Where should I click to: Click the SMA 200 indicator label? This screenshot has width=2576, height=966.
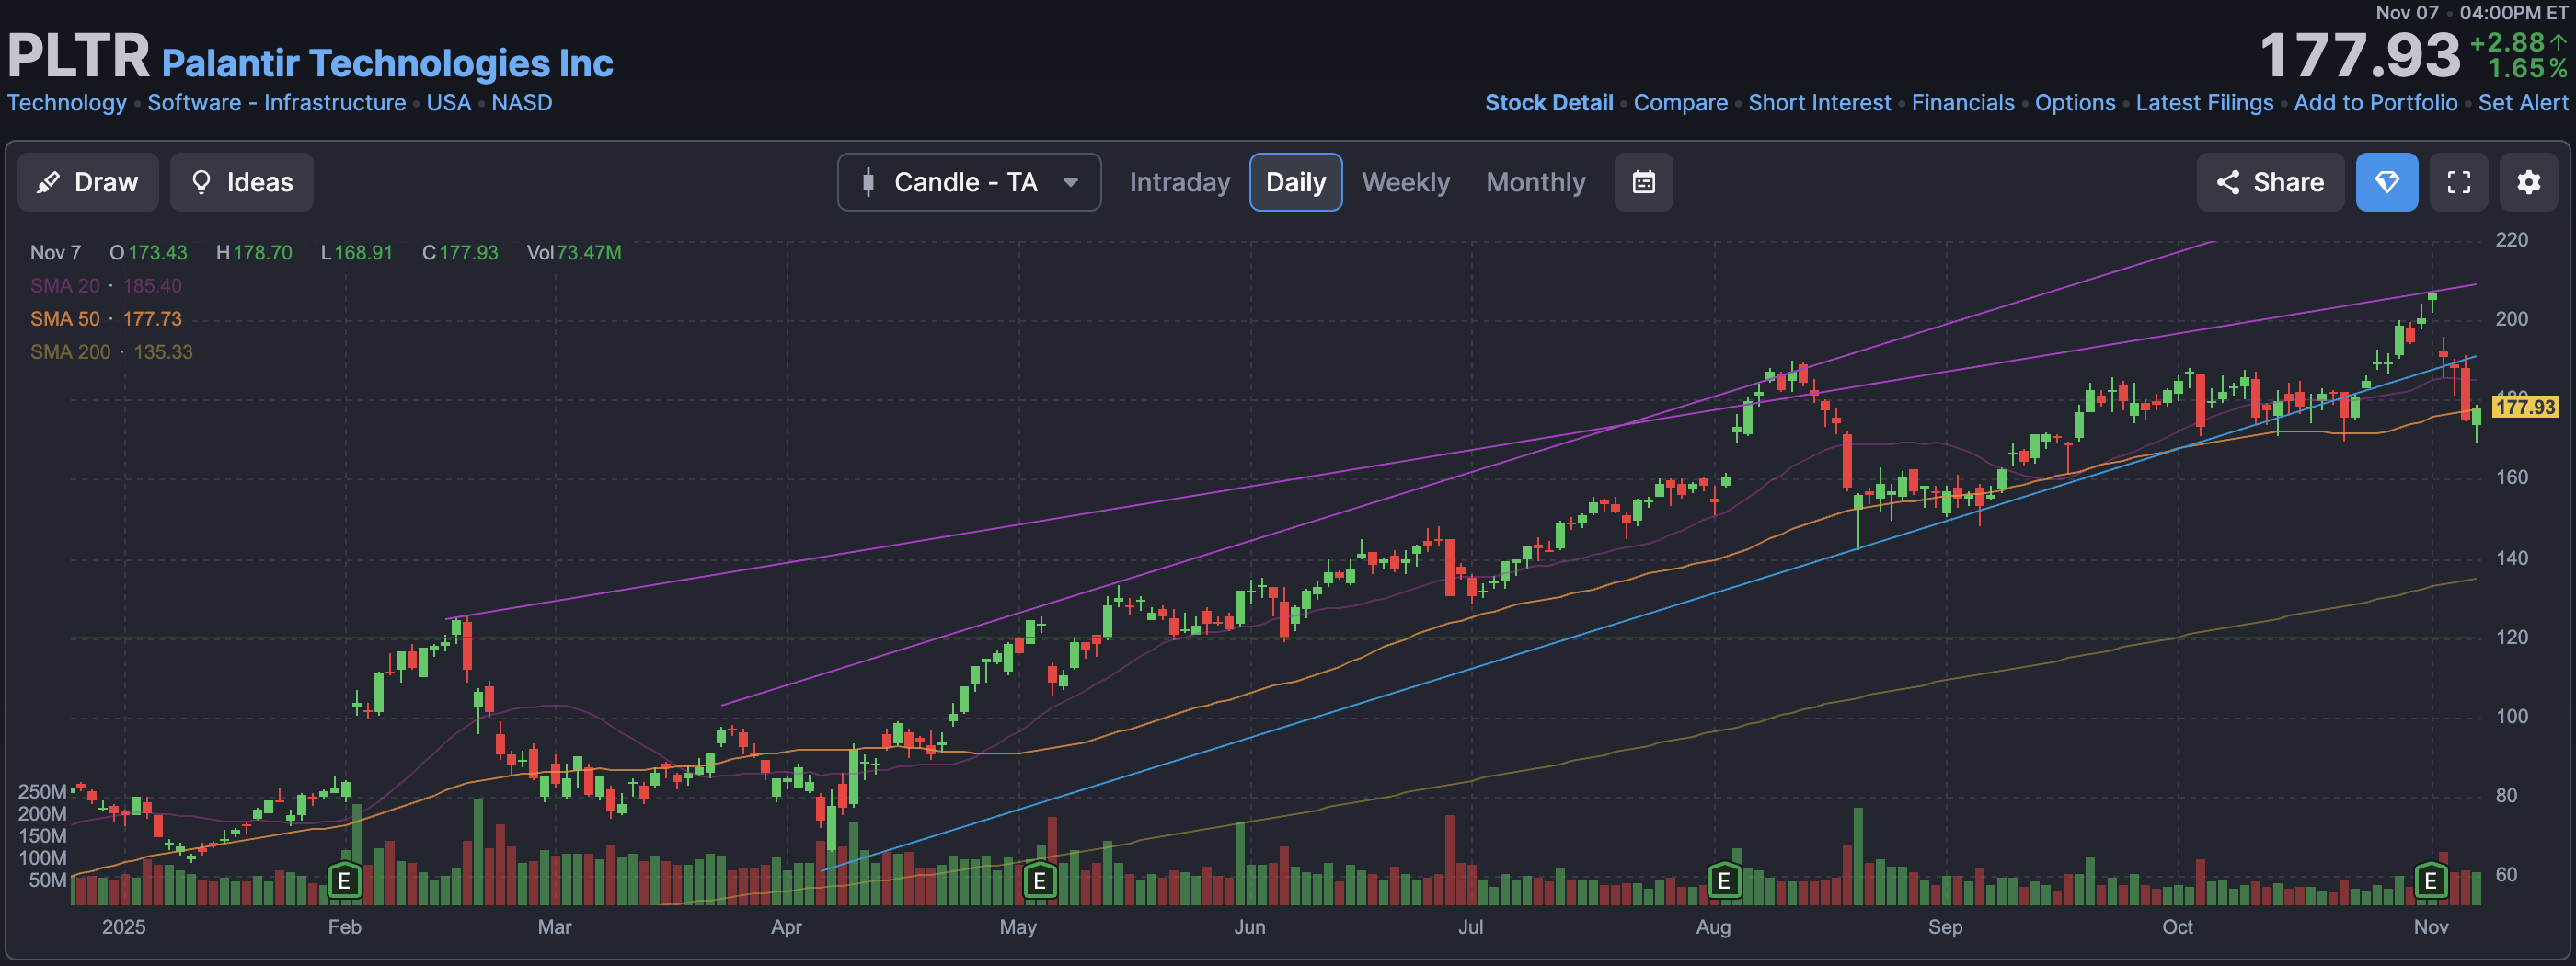(70, 352)
